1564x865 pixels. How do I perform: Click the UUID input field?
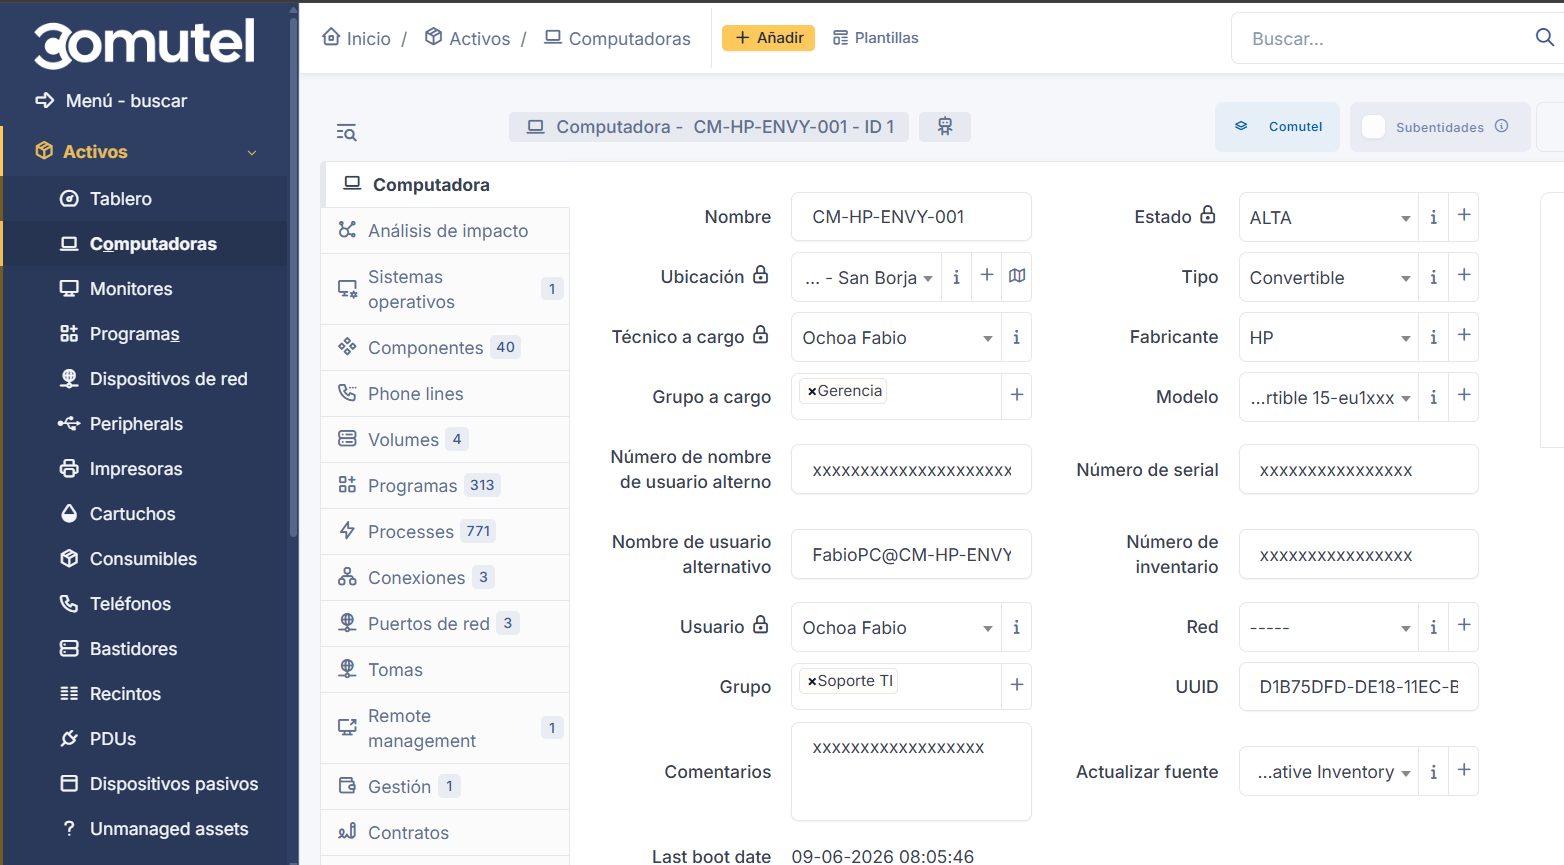(1358, 687)
